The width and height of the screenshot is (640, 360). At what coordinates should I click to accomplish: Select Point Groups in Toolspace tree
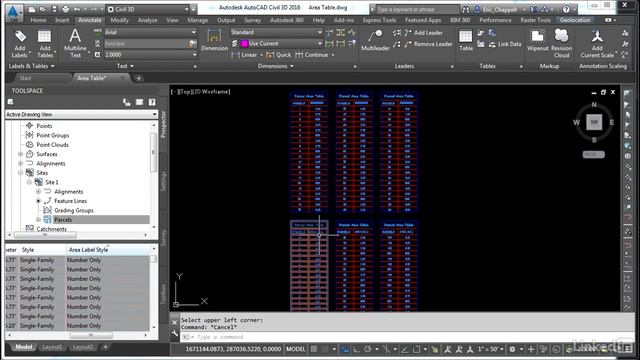(53, 135)
